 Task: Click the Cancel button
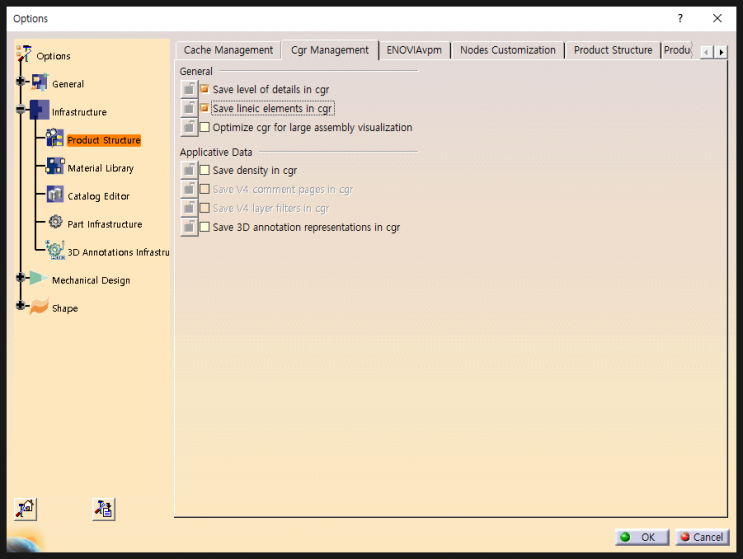(702, 537)
